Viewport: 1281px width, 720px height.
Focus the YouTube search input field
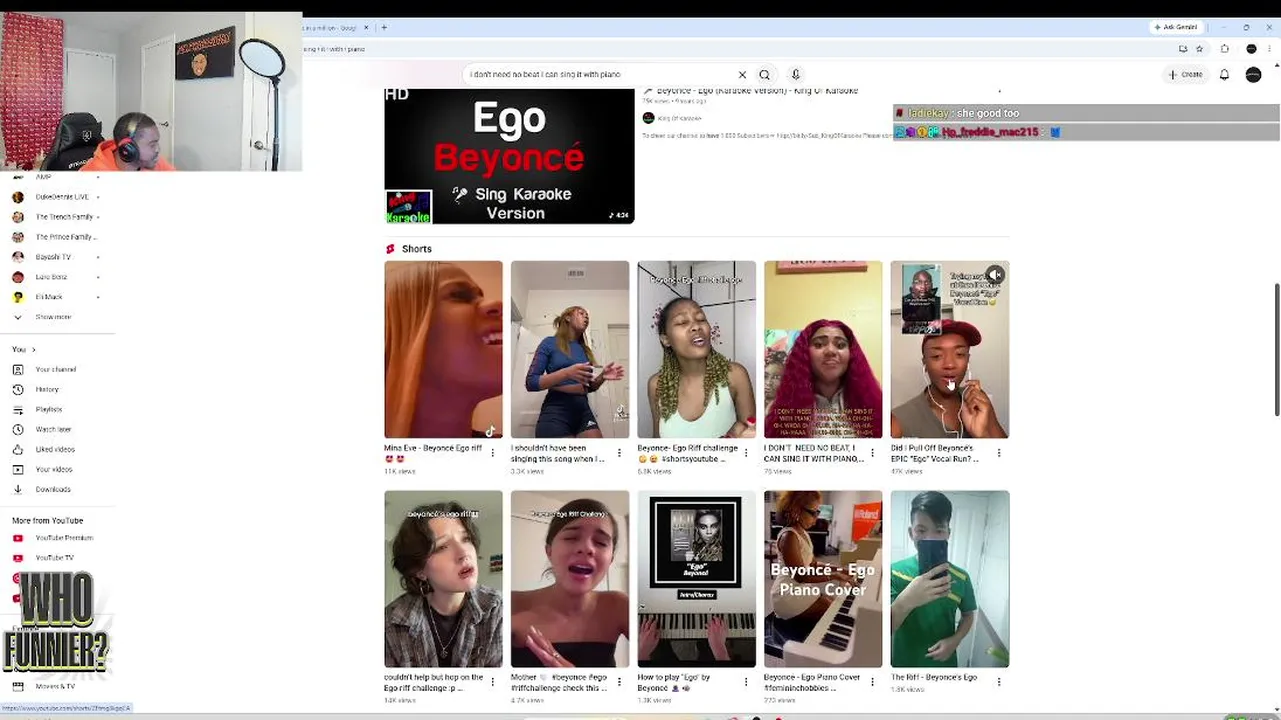(600, 74)
